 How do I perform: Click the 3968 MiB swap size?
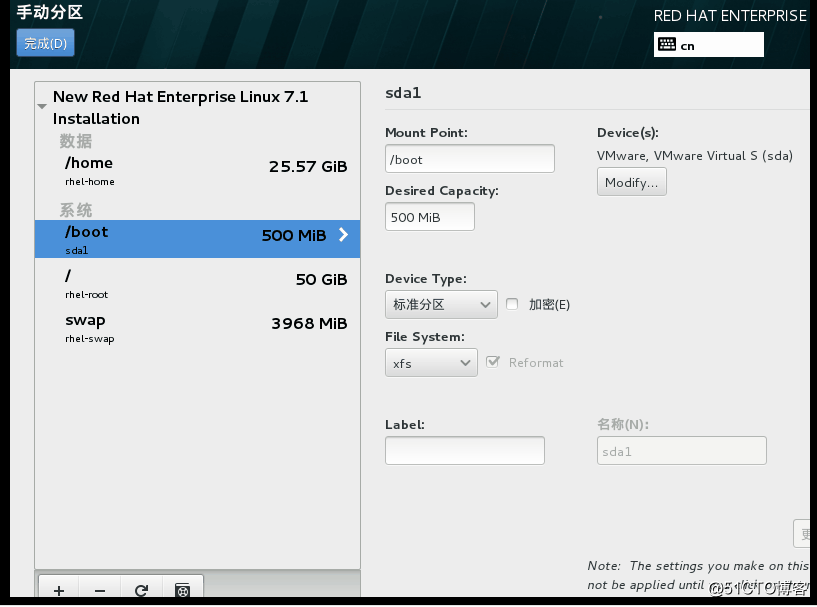(310, 324)
